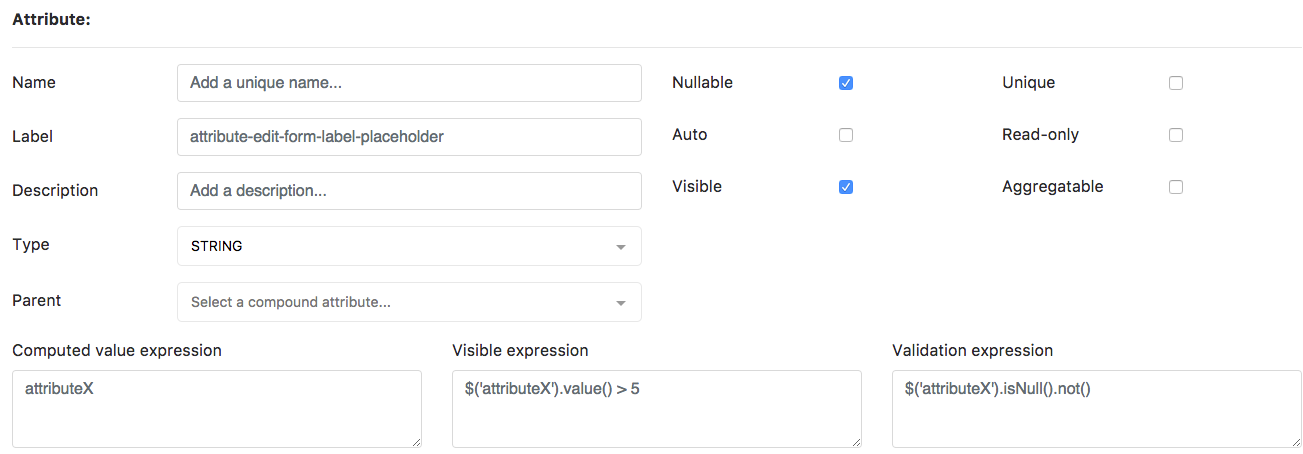Click inside Computed value expression textarea
The image size is (1303, 454).
(x=217, y=409)
